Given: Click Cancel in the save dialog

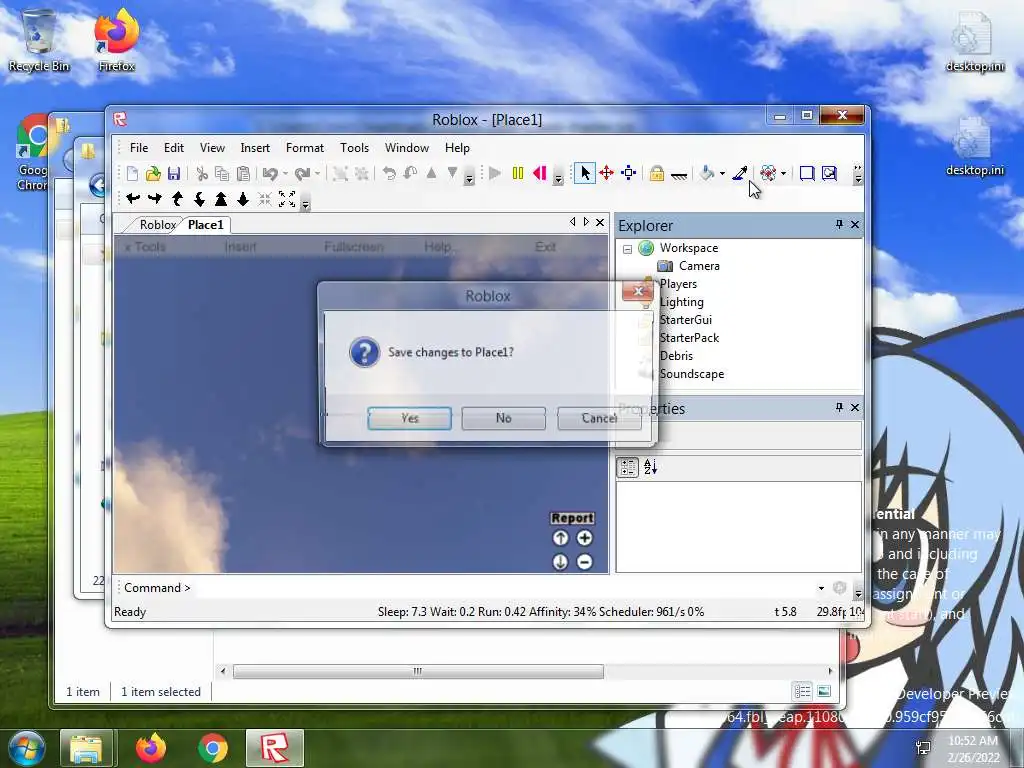Looking at the screenshot, I should click(599, 418).
